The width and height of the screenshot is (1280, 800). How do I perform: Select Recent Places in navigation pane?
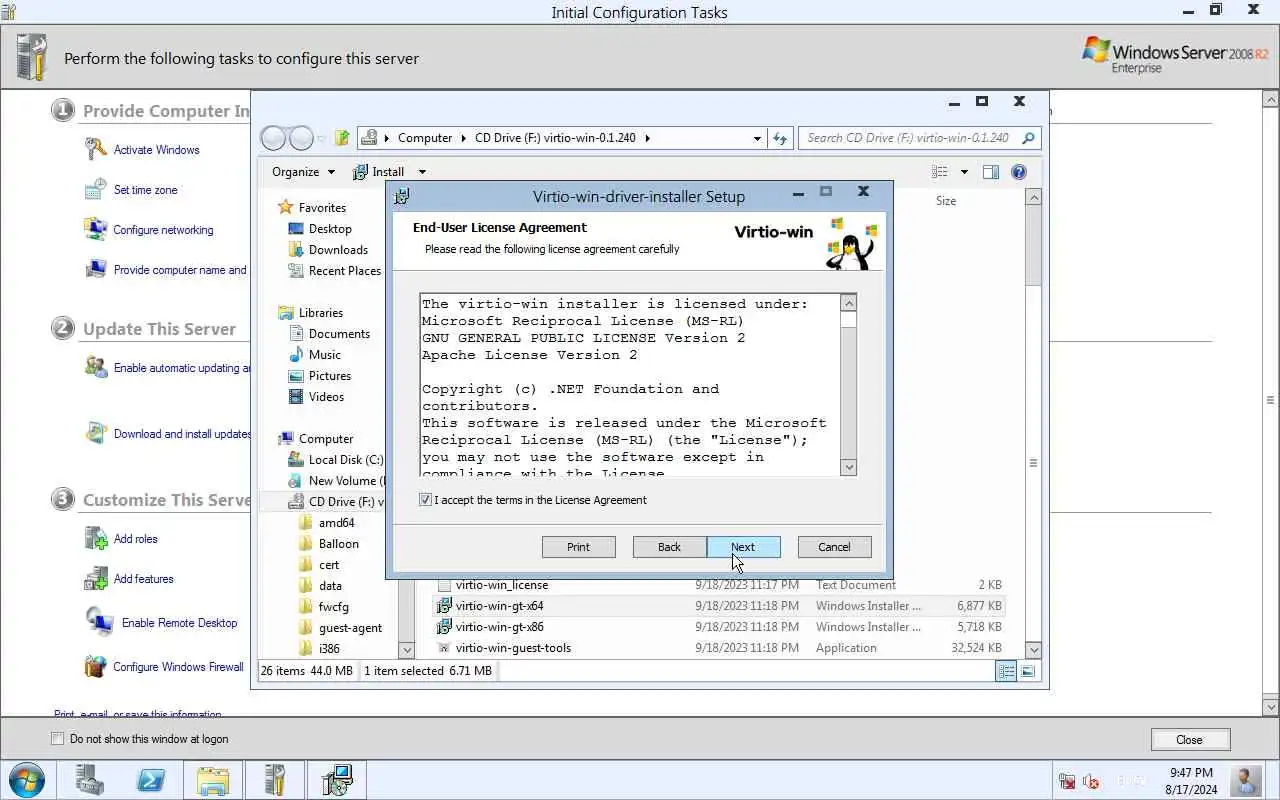point(344,271)
